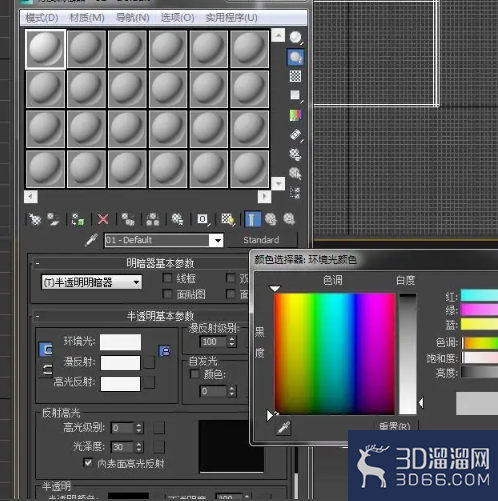Click the 重置(R) button
This screenshot has height=501, width=498.
(395, 426)
